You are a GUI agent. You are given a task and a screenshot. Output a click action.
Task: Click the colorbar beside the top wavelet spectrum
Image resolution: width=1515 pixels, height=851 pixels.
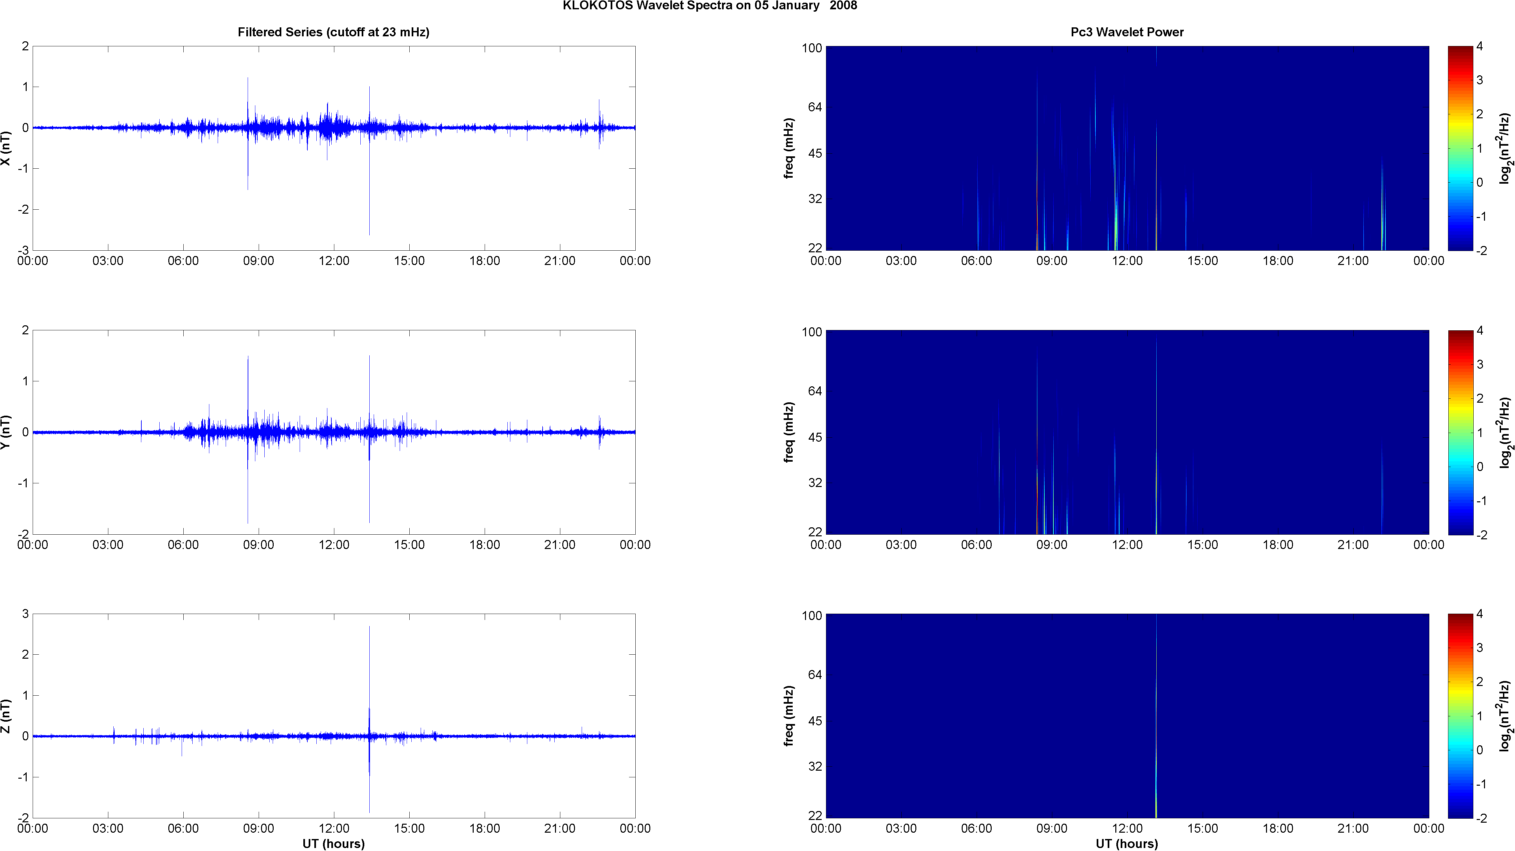pos(1460,148)
